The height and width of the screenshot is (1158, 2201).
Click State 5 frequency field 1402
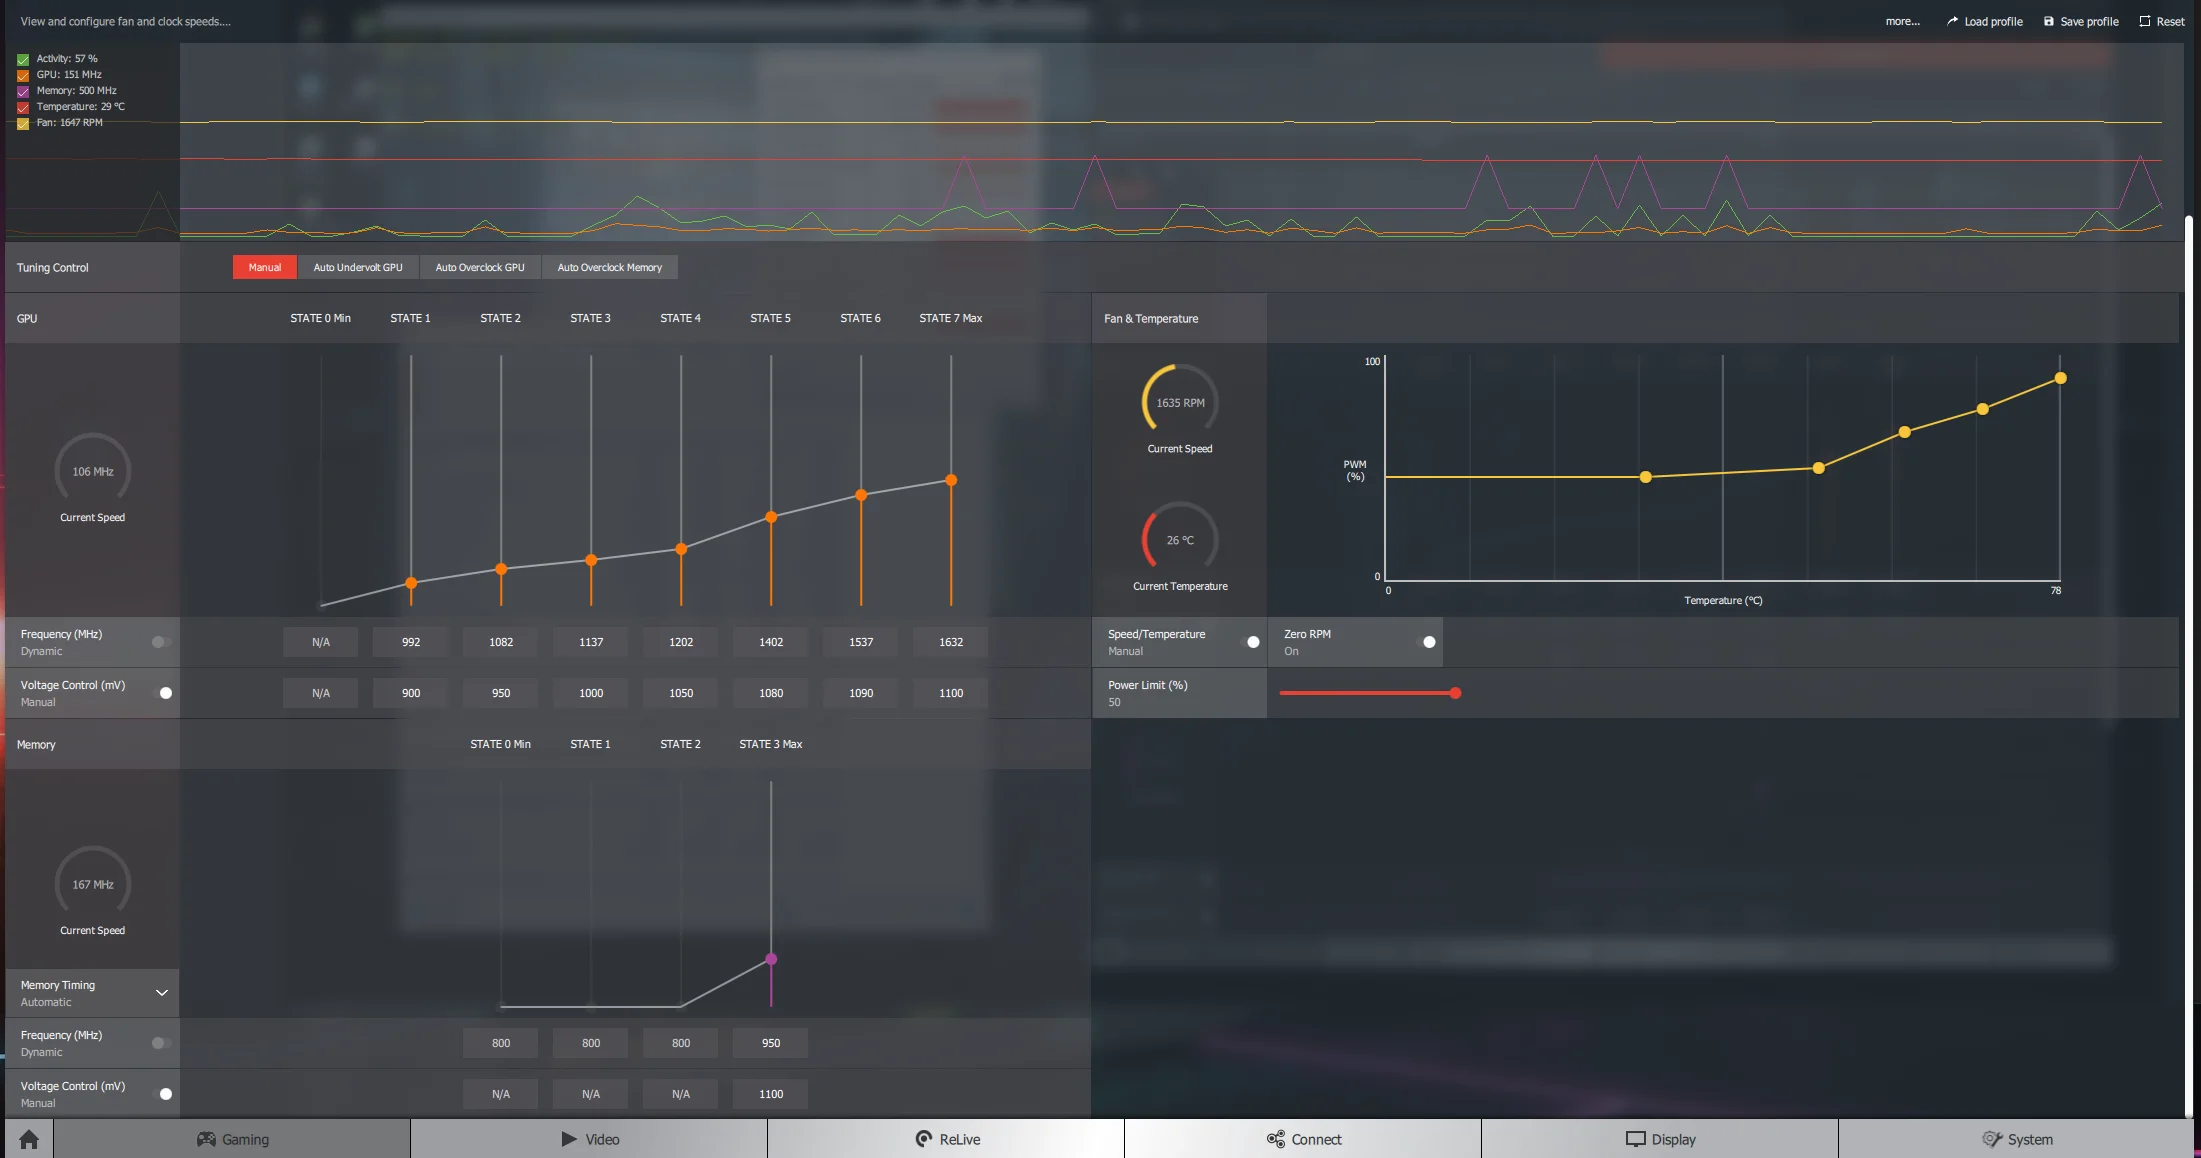pyautogui.click(x=771, y=642)
